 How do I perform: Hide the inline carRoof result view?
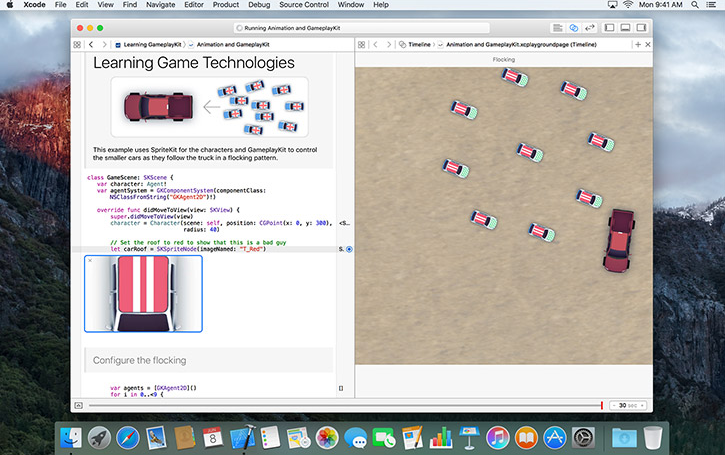tap(90, 260)
